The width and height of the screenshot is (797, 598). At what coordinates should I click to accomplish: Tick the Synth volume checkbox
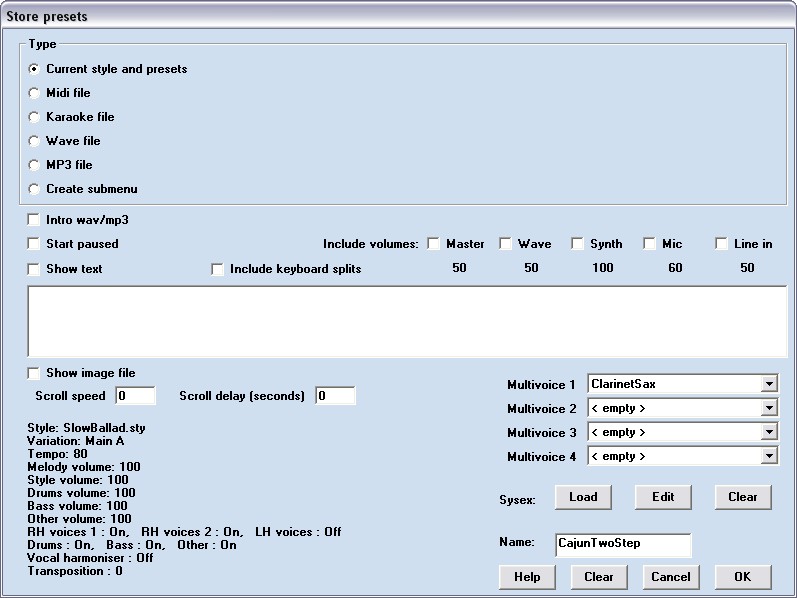(577, 244)
